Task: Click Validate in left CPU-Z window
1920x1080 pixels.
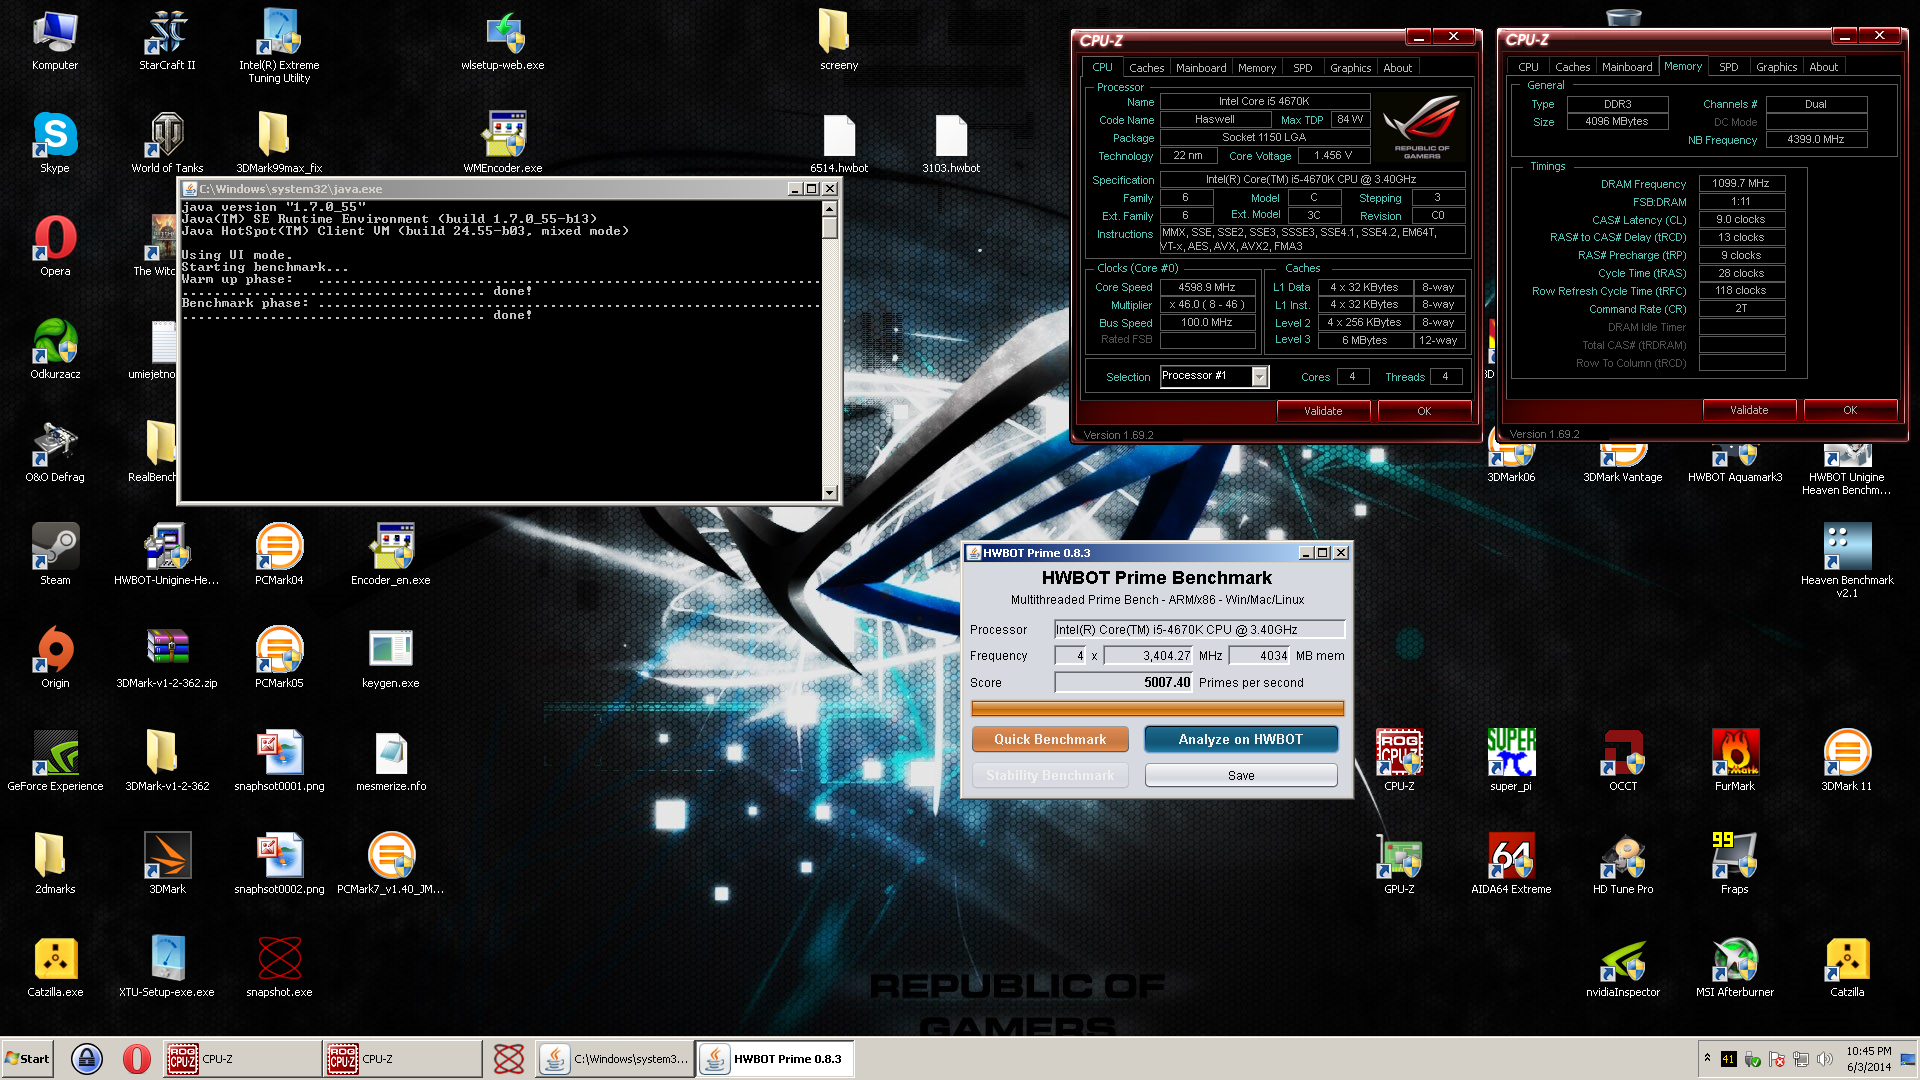Action: click(x=1323, y=411)
